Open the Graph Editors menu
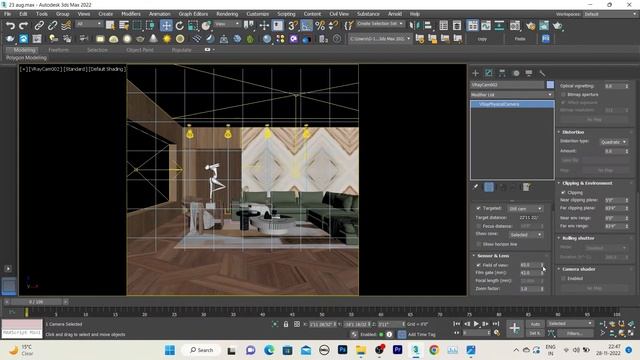Screen dimensions: 640x360 tap(193, 14)
